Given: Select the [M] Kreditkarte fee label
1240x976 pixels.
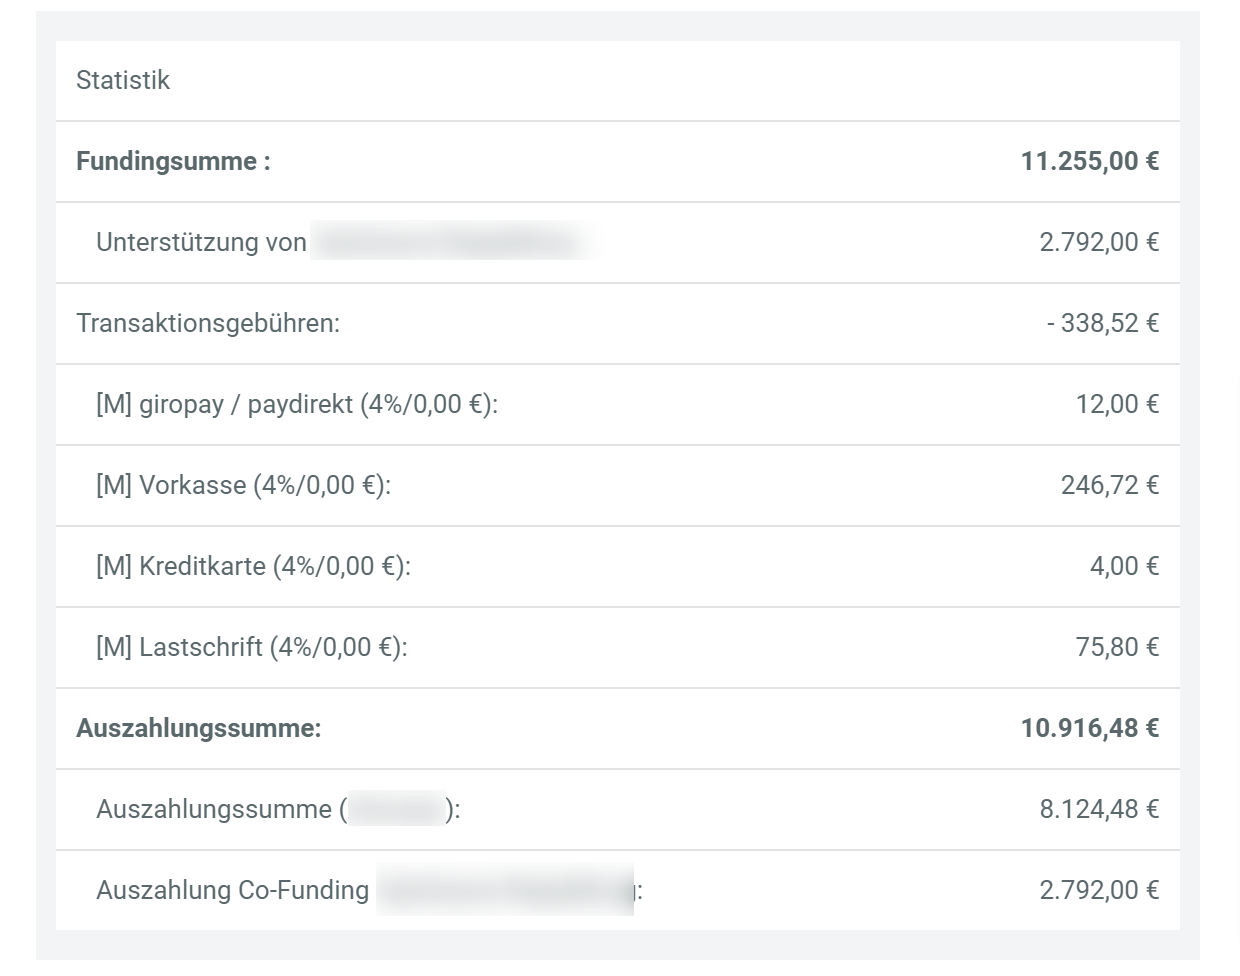Looking at the screenshot, I should click(253, 566).
